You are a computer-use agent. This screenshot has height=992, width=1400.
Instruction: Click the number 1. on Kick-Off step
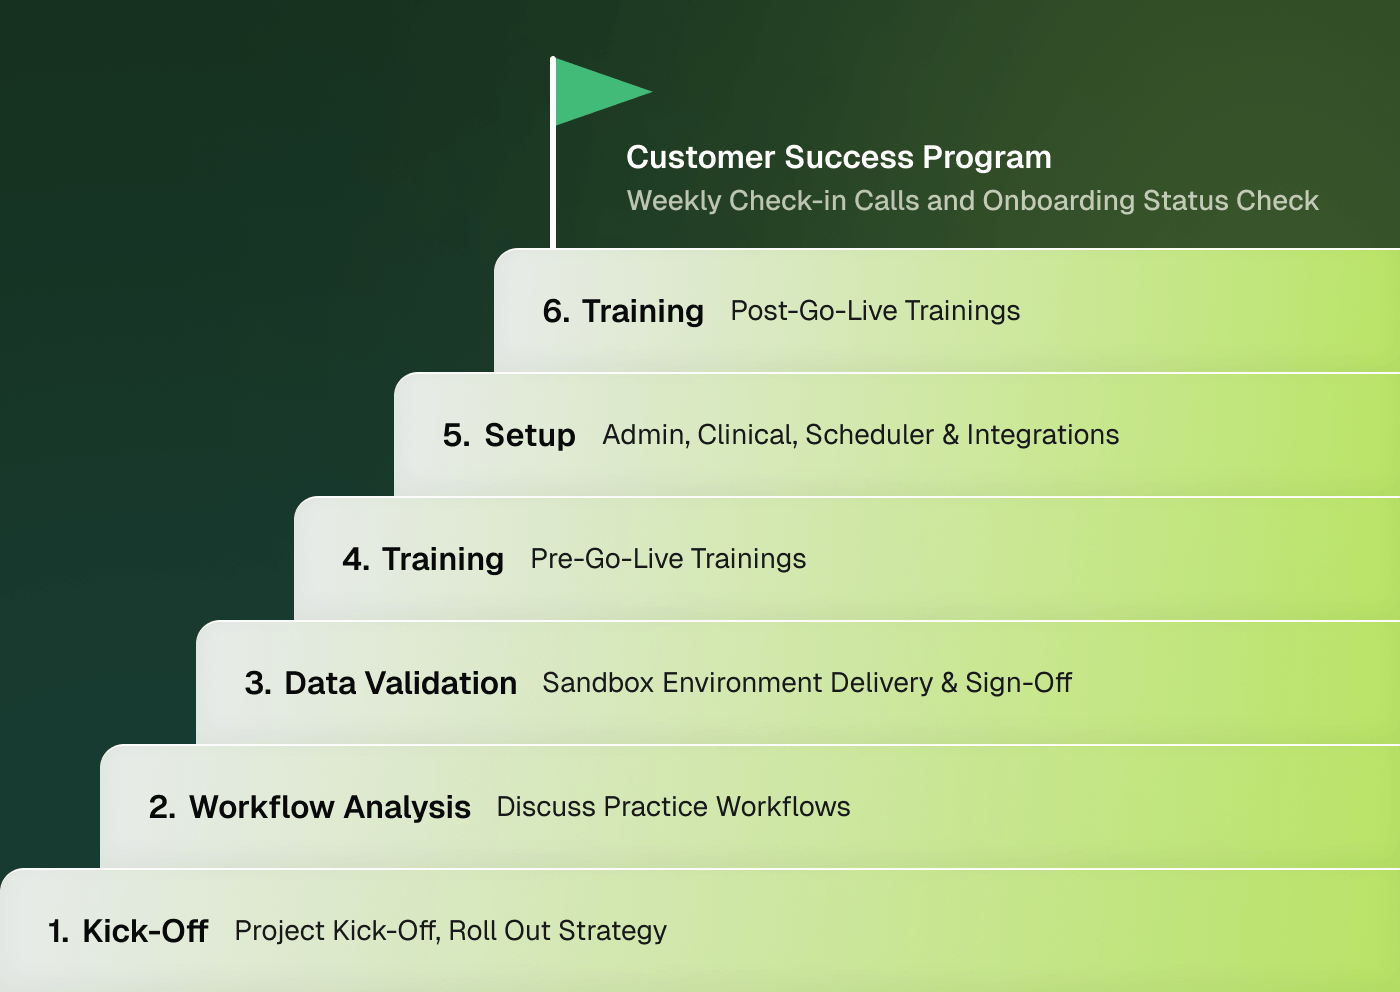58,931
